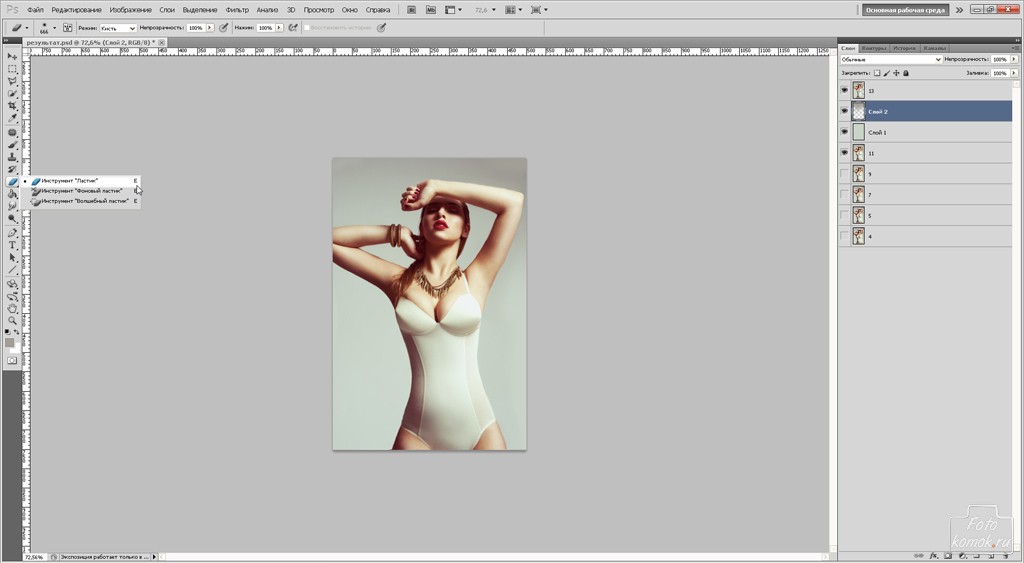Open the Фильтр menu
Screen dimensions: 1024x563
click(x=237, y=9)
